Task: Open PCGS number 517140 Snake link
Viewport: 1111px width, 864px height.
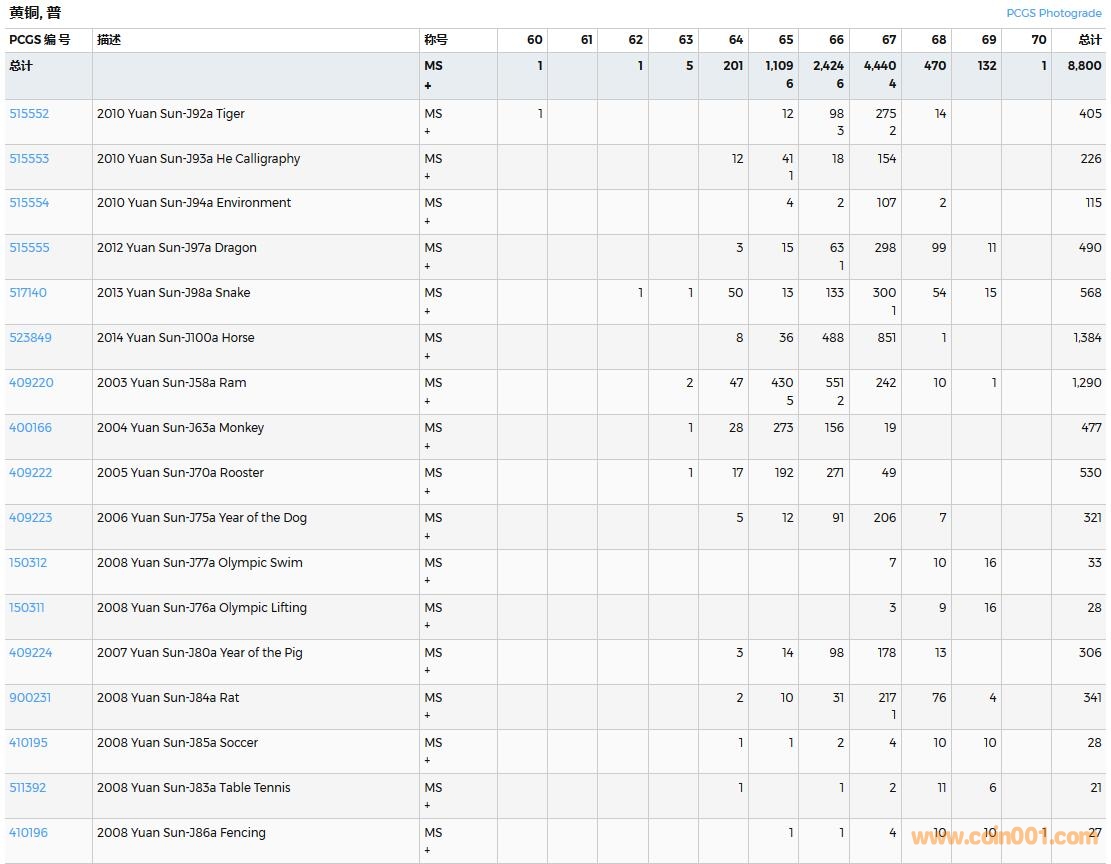Action: point(28,293)
